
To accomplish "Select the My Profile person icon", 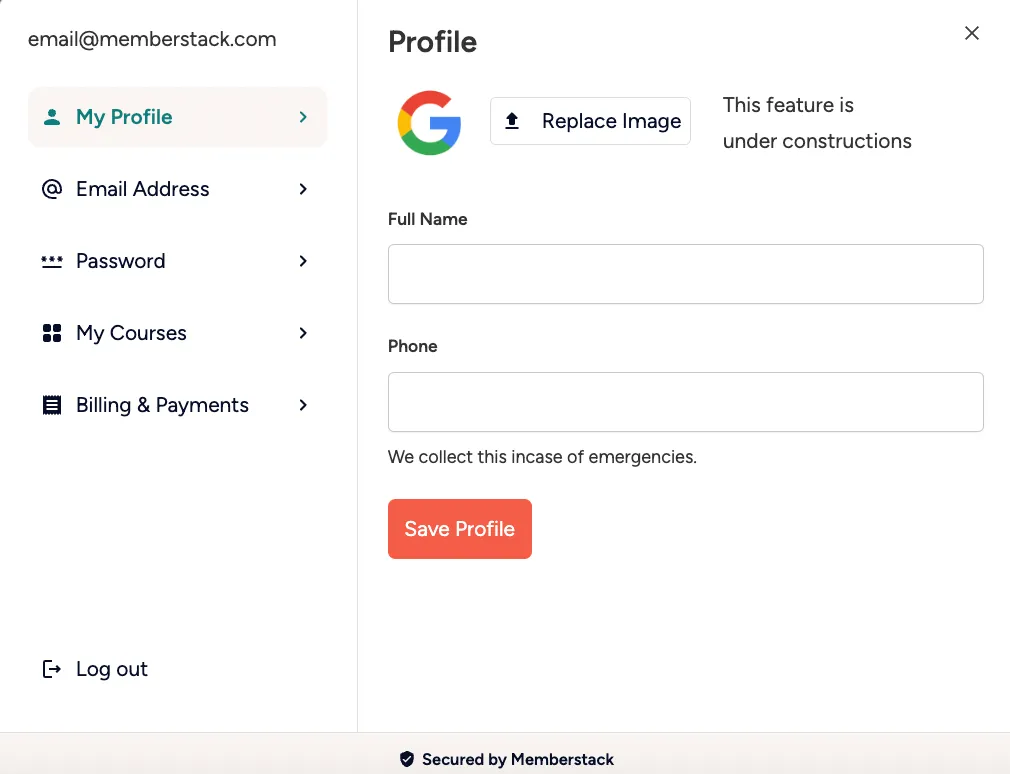I will click(51, 115).
